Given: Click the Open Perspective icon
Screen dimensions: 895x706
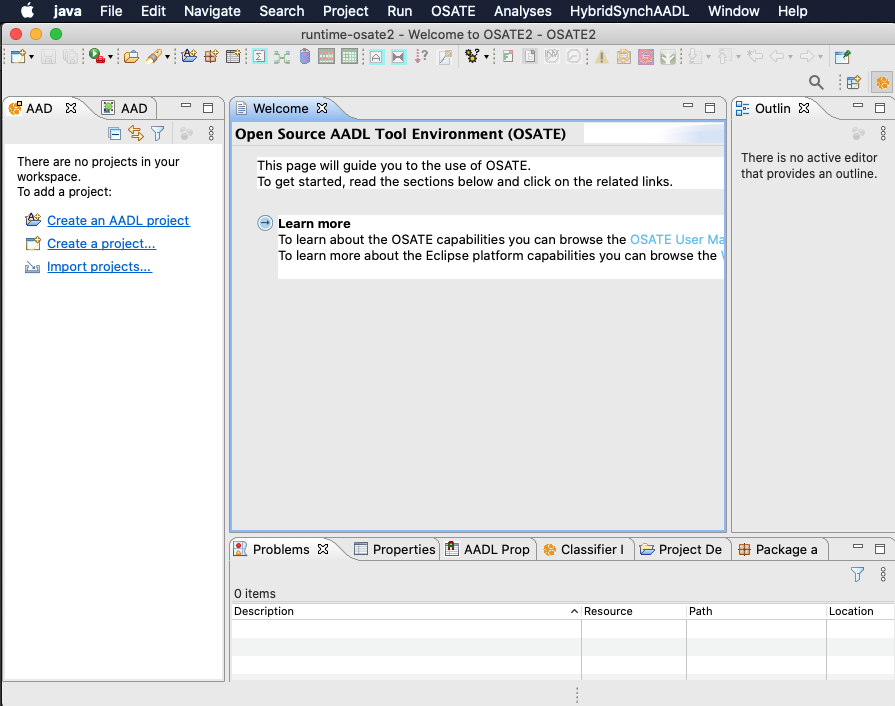Looking at the screenshot, I should click(854, 83).
